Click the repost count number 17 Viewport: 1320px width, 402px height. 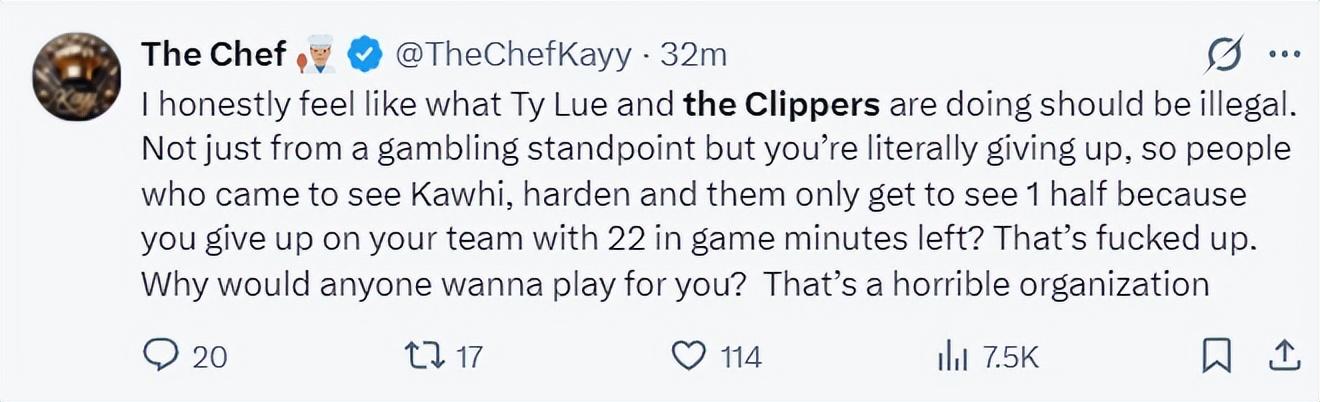pos(467,357)
